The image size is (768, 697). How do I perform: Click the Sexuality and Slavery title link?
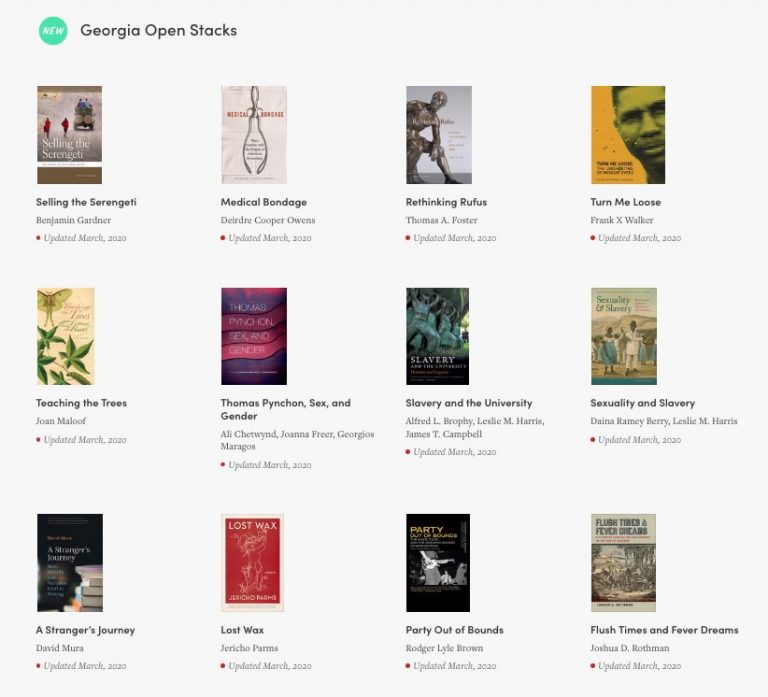click(x=642, y=403)
